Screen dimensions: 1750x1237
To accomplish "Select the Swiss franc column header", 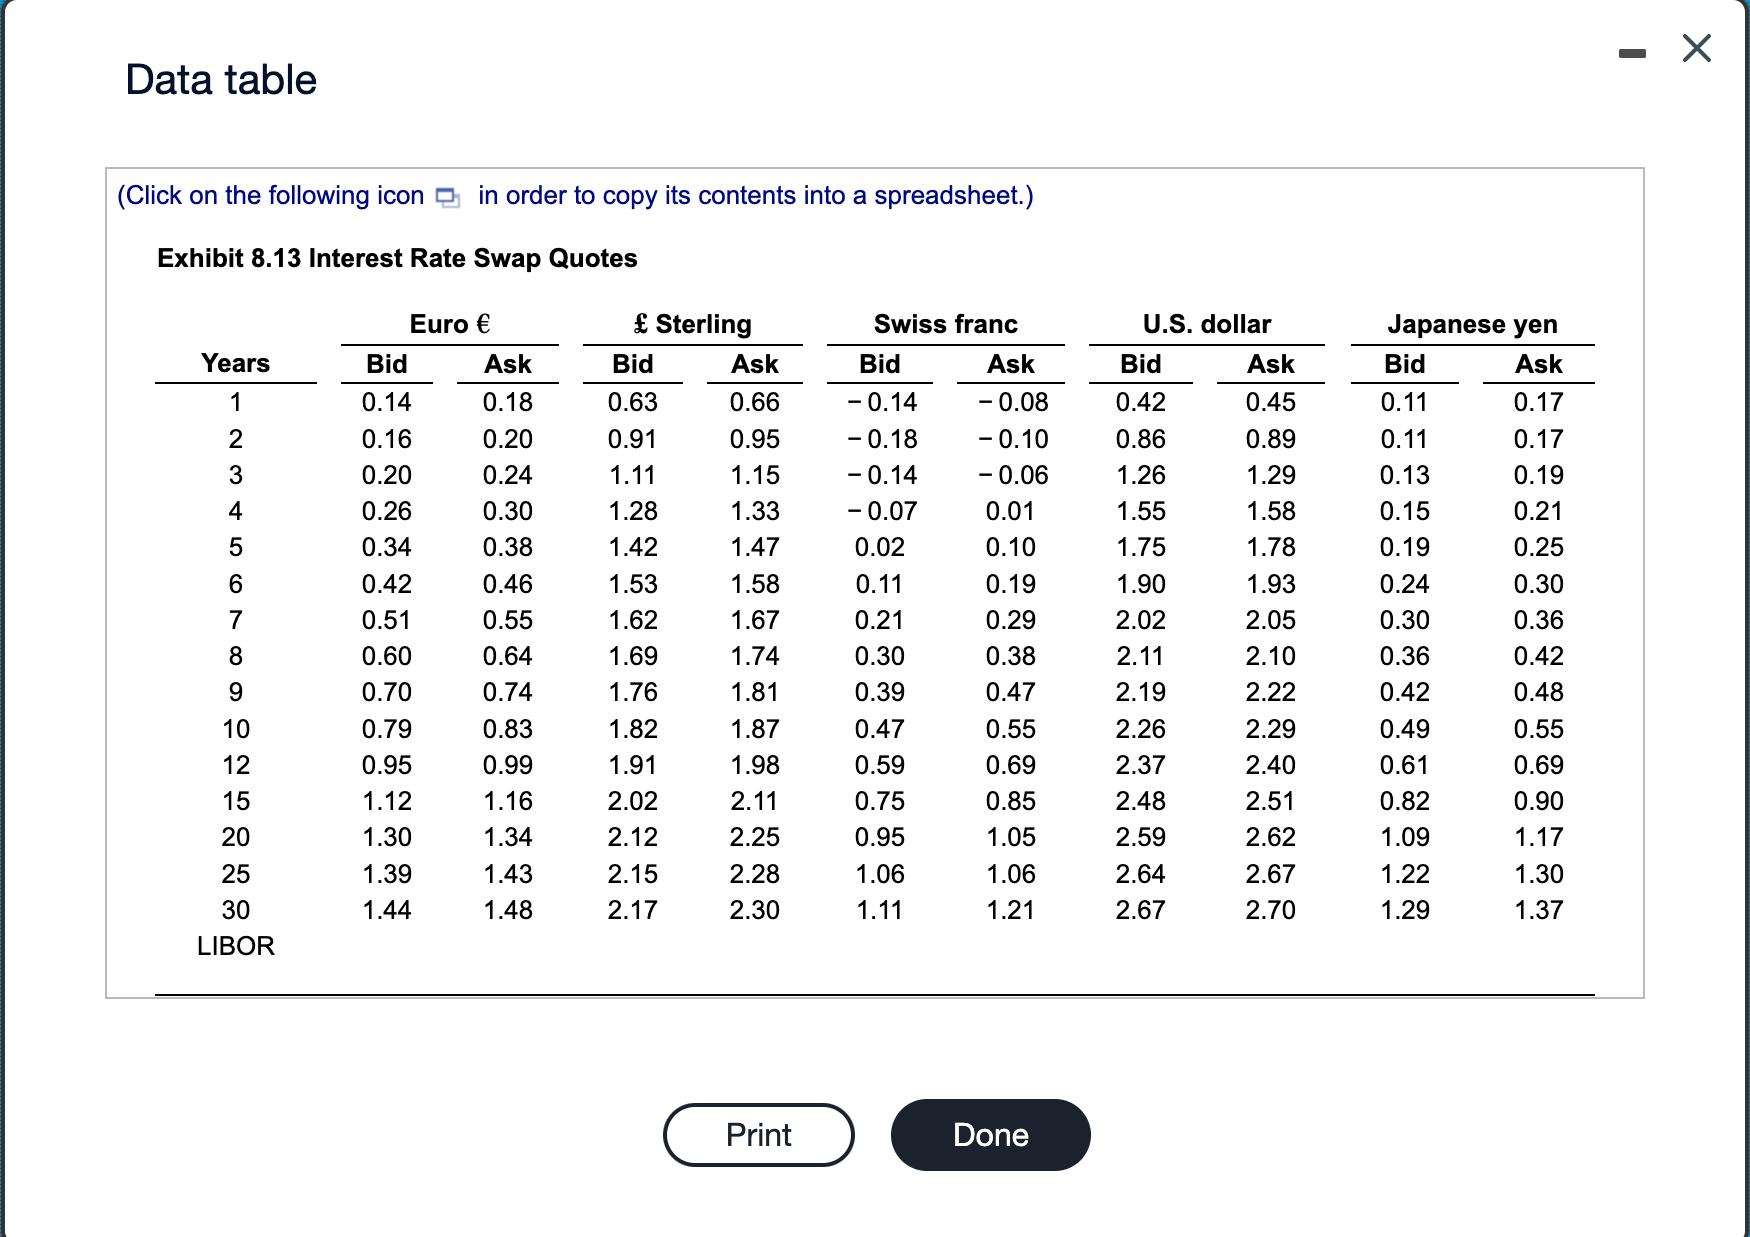I will click(945, 324).
